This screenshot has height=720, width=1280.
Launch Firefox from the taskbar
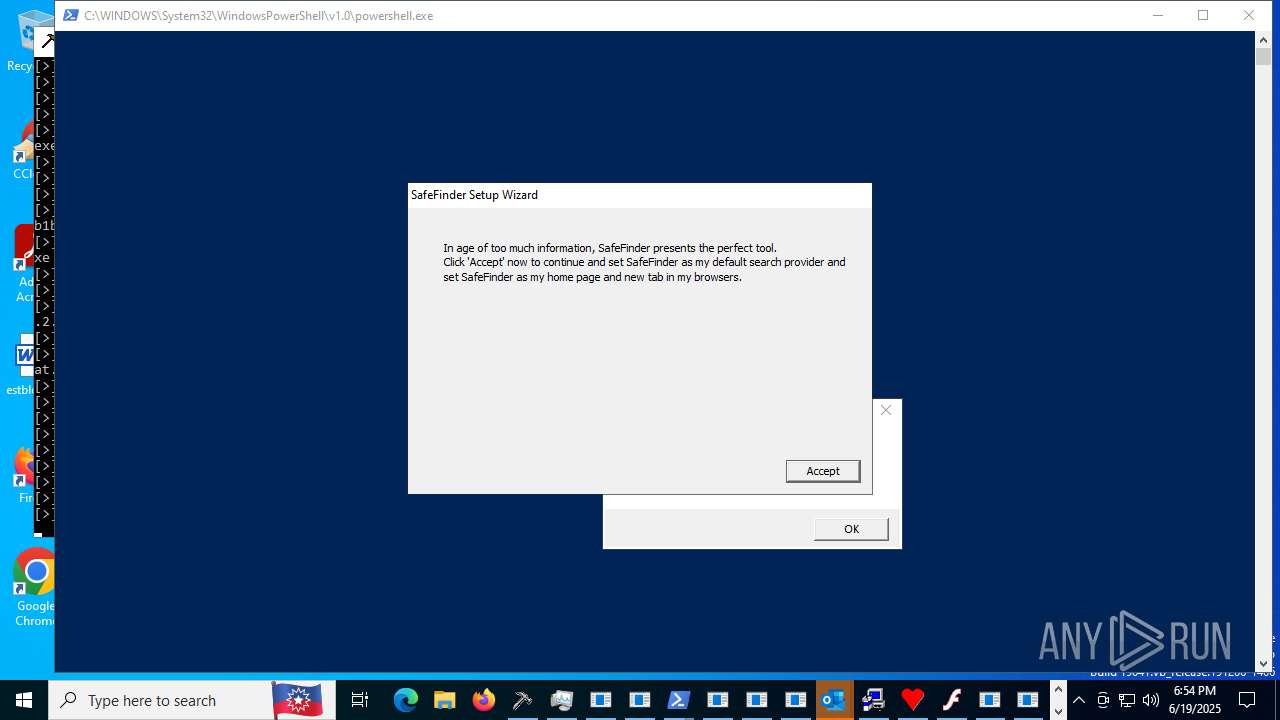click(x=483, y=700)
